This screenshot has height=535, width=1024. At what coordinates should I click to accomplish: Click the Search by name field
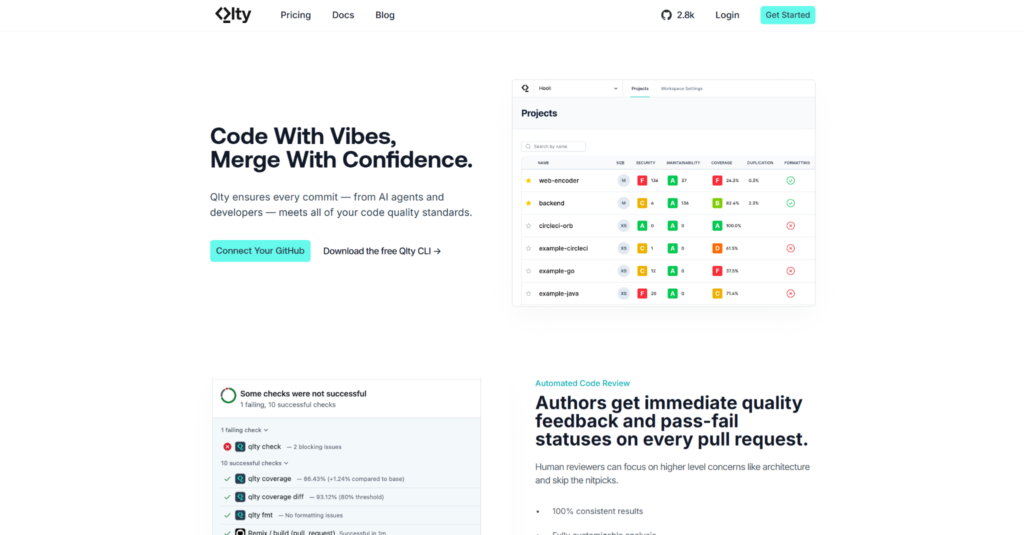point(554,146)
